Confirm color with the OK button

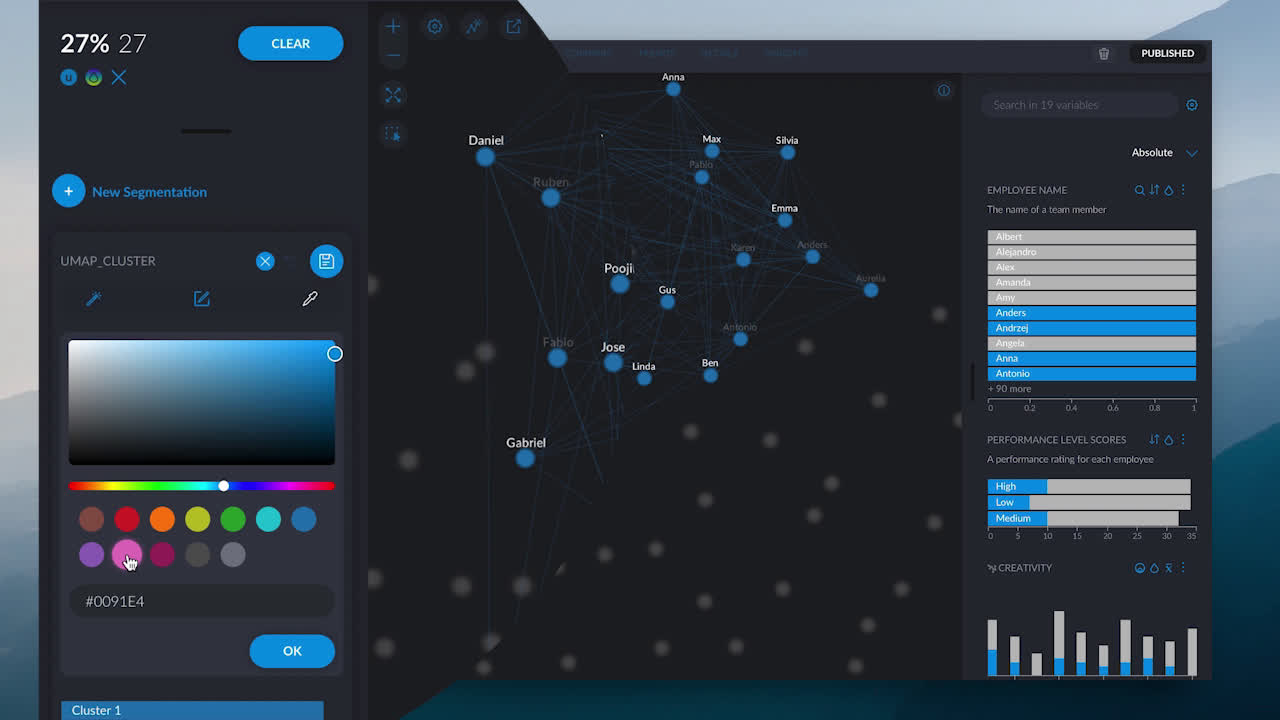click(x=292, y=651)
